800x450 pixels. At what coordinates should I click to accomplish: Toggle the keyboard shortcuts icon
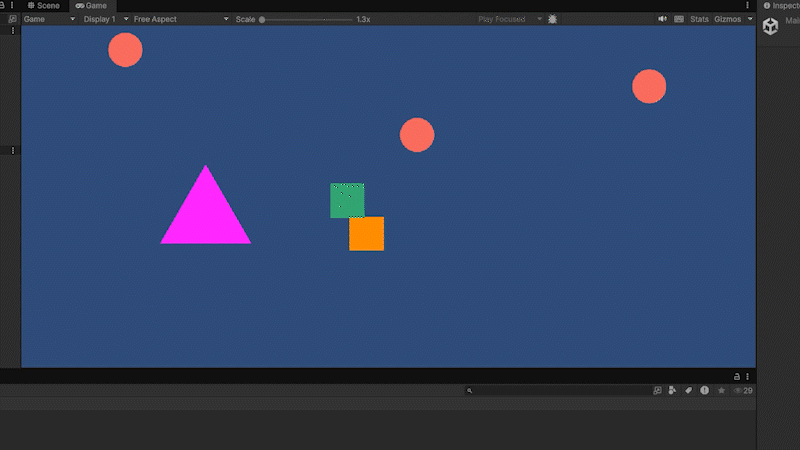pos(679,19)
